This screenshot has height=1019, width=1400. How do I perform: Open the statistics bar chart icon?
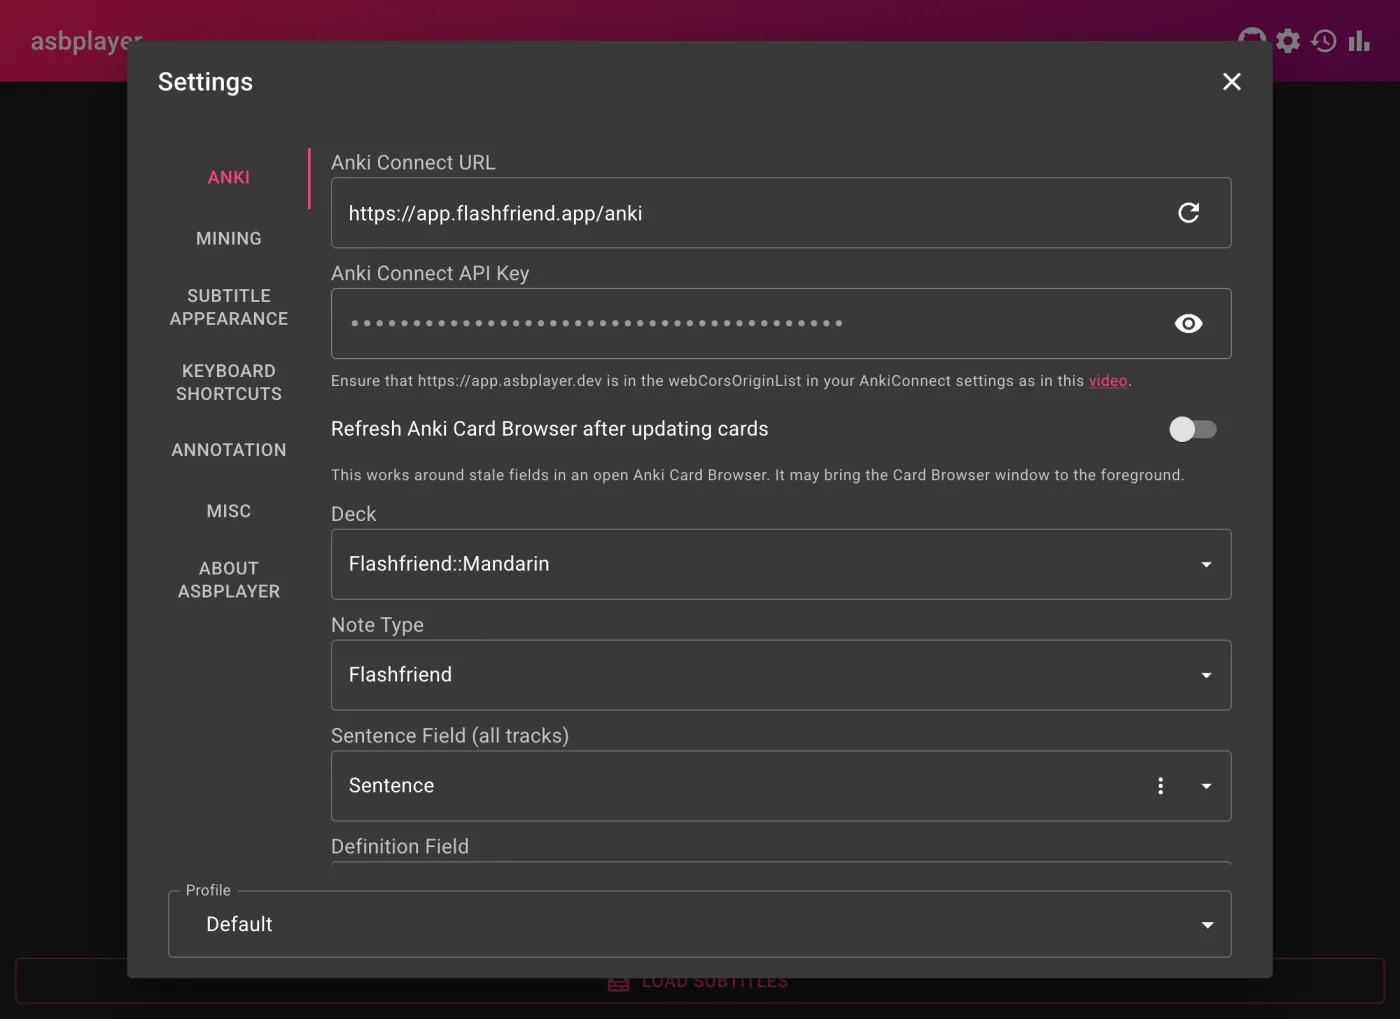[1359, 40]
